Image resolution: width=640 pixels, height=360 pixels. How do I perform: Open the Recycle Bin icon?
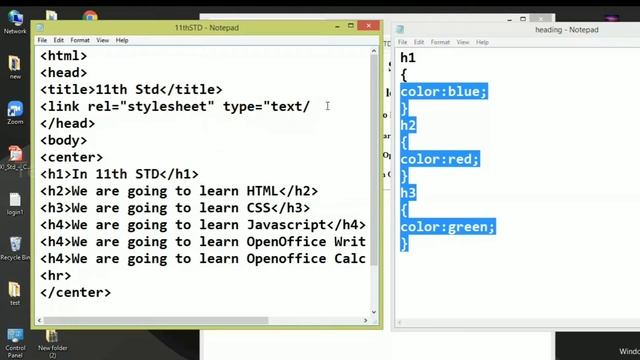(x=15, y=249)
